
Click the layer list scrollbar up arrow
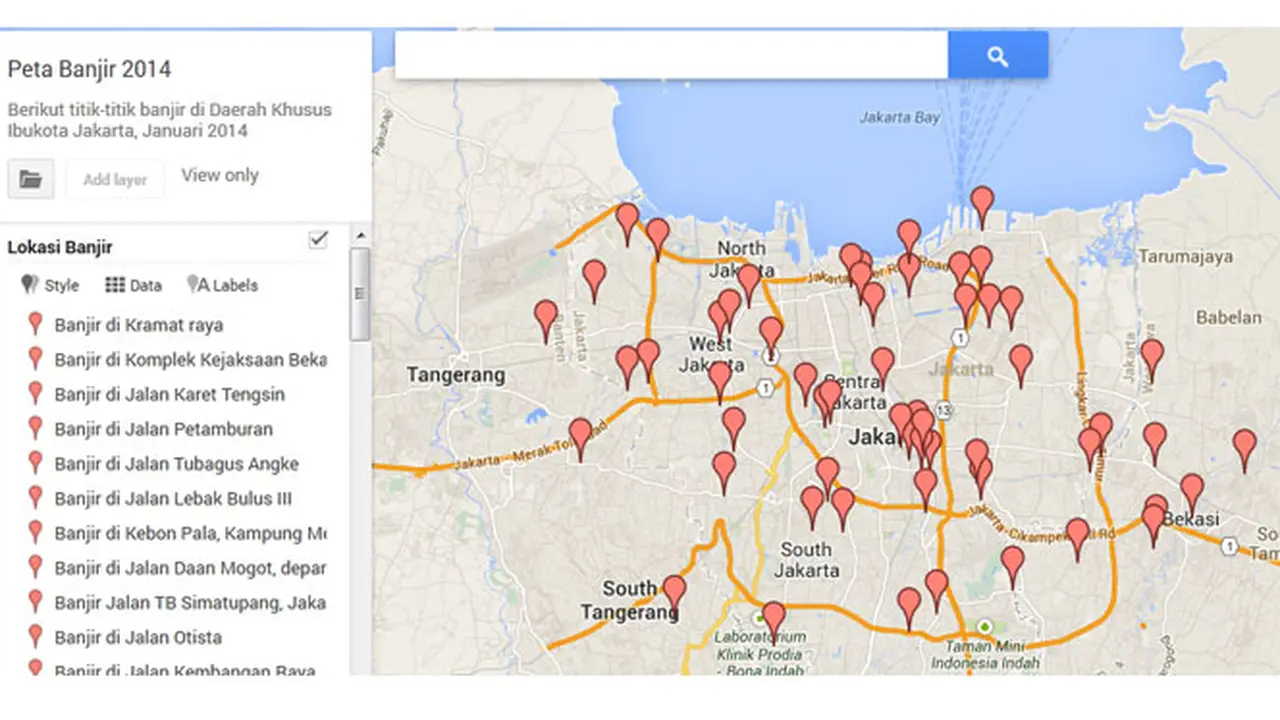tap(360, 236)
